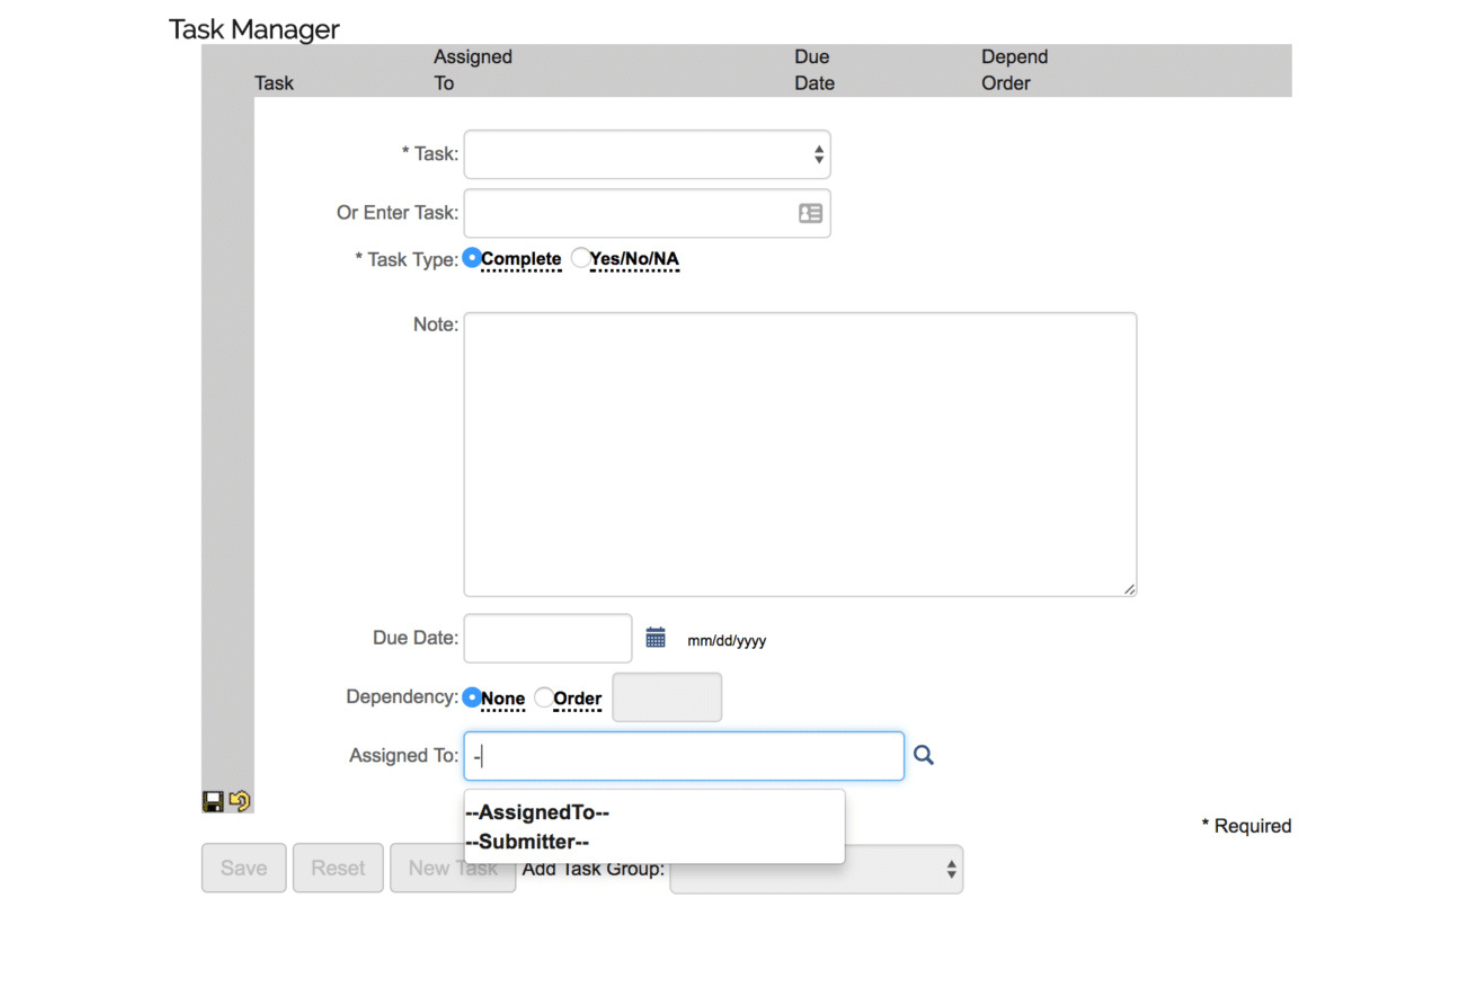Open the Due Date calendar picker icon
1480x987 pixels.
(x=656, y=638)
